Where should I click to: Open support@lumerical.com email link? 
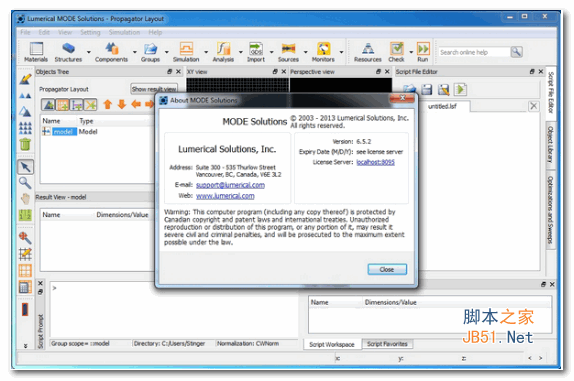coord(230,185)
